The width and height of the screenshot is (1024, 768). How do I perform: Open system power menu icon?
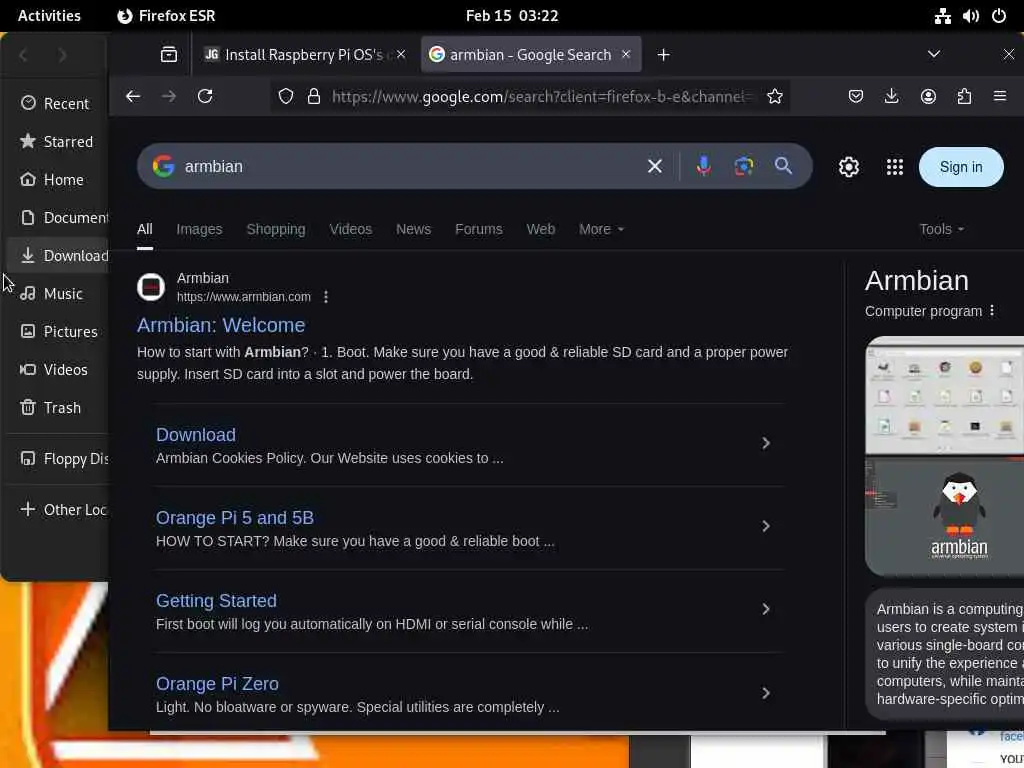point(999,16)
